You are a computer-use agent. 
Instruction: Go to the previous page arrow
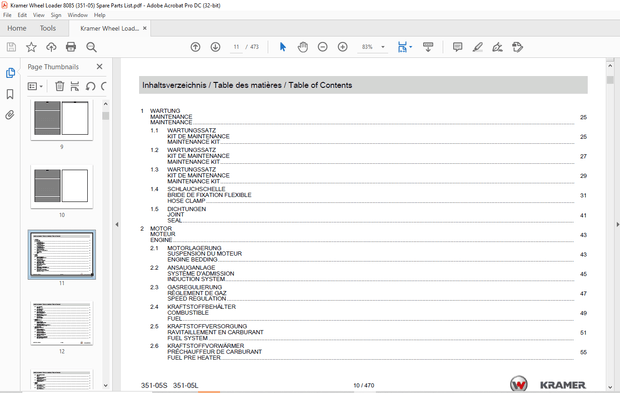pyautogui.click(x=195, y=47)
